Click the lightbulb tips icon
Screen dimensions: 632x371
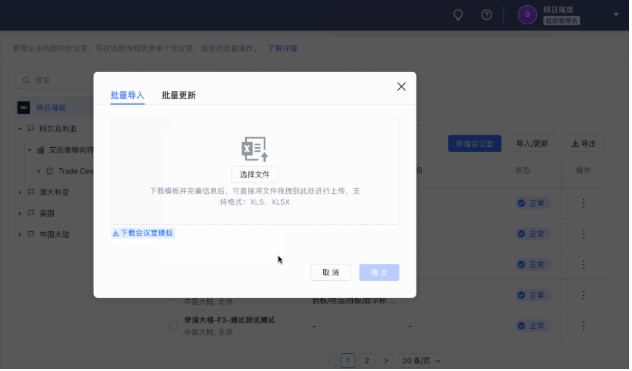[x=459, y=15]
